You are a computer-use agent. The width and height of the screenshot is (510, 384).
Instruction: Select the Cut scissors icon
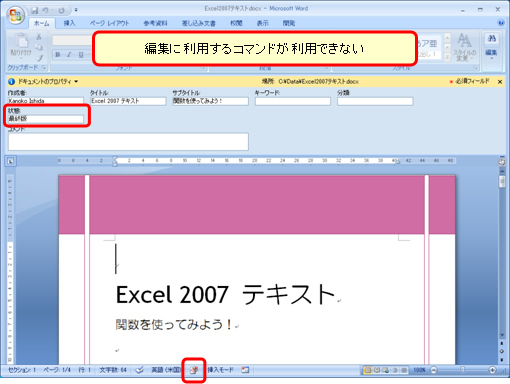tap(39, 37)
